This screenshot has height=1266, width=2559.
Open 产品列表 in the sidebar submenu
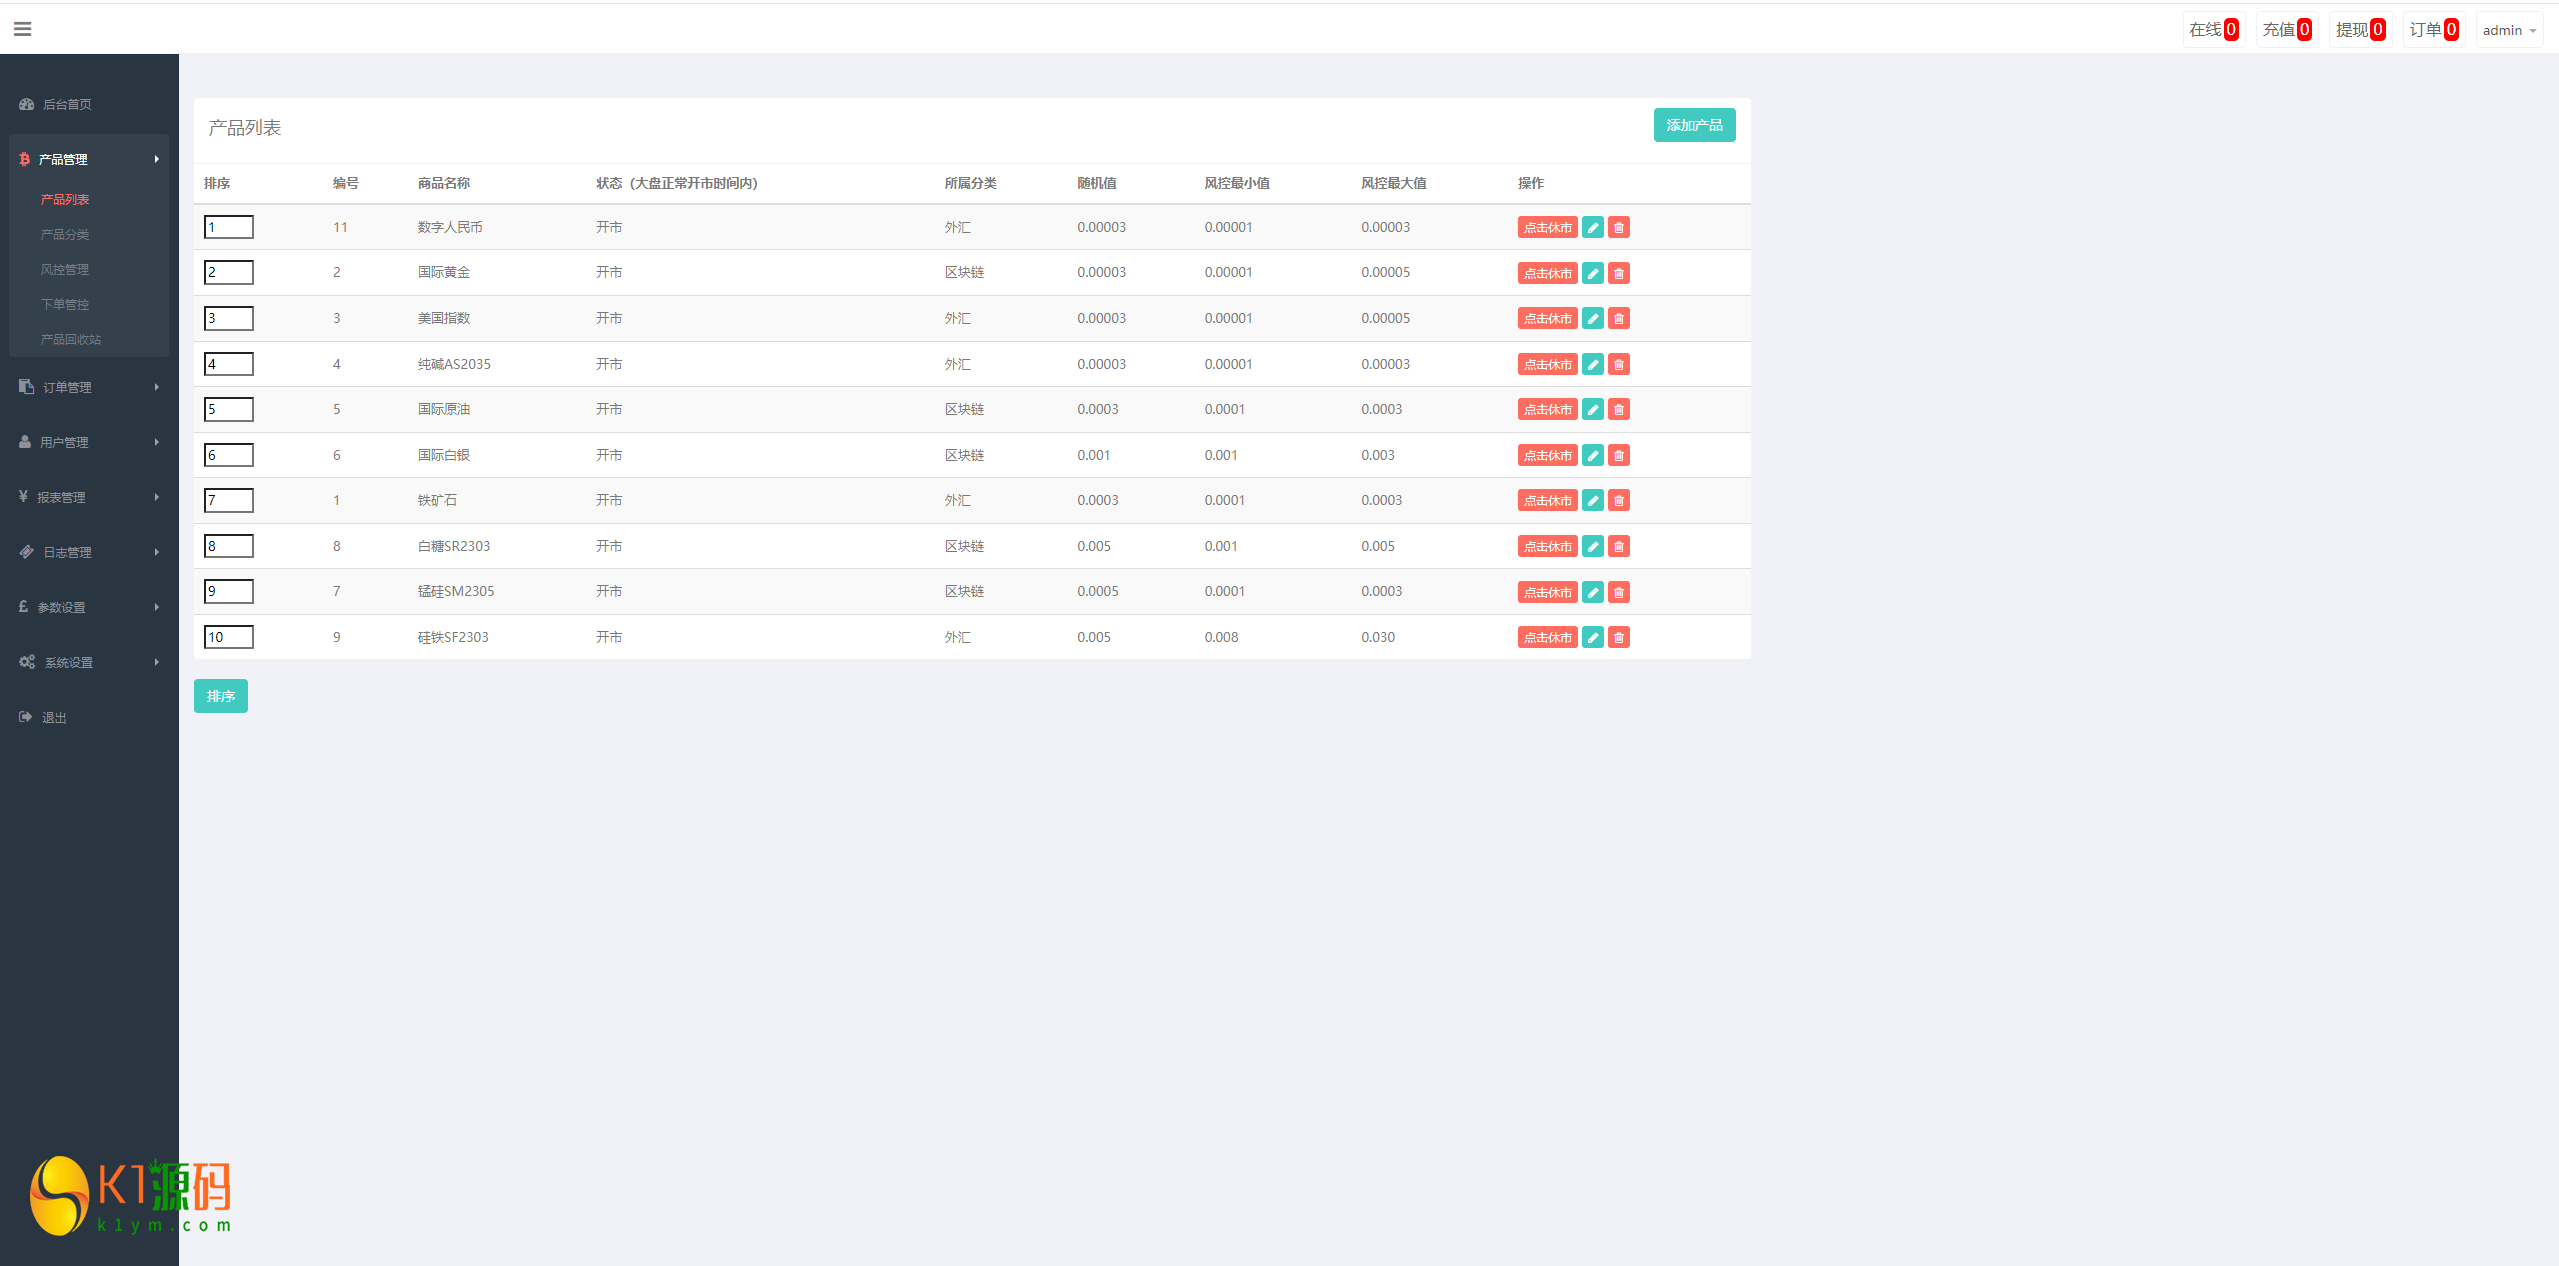coord(65,199)
